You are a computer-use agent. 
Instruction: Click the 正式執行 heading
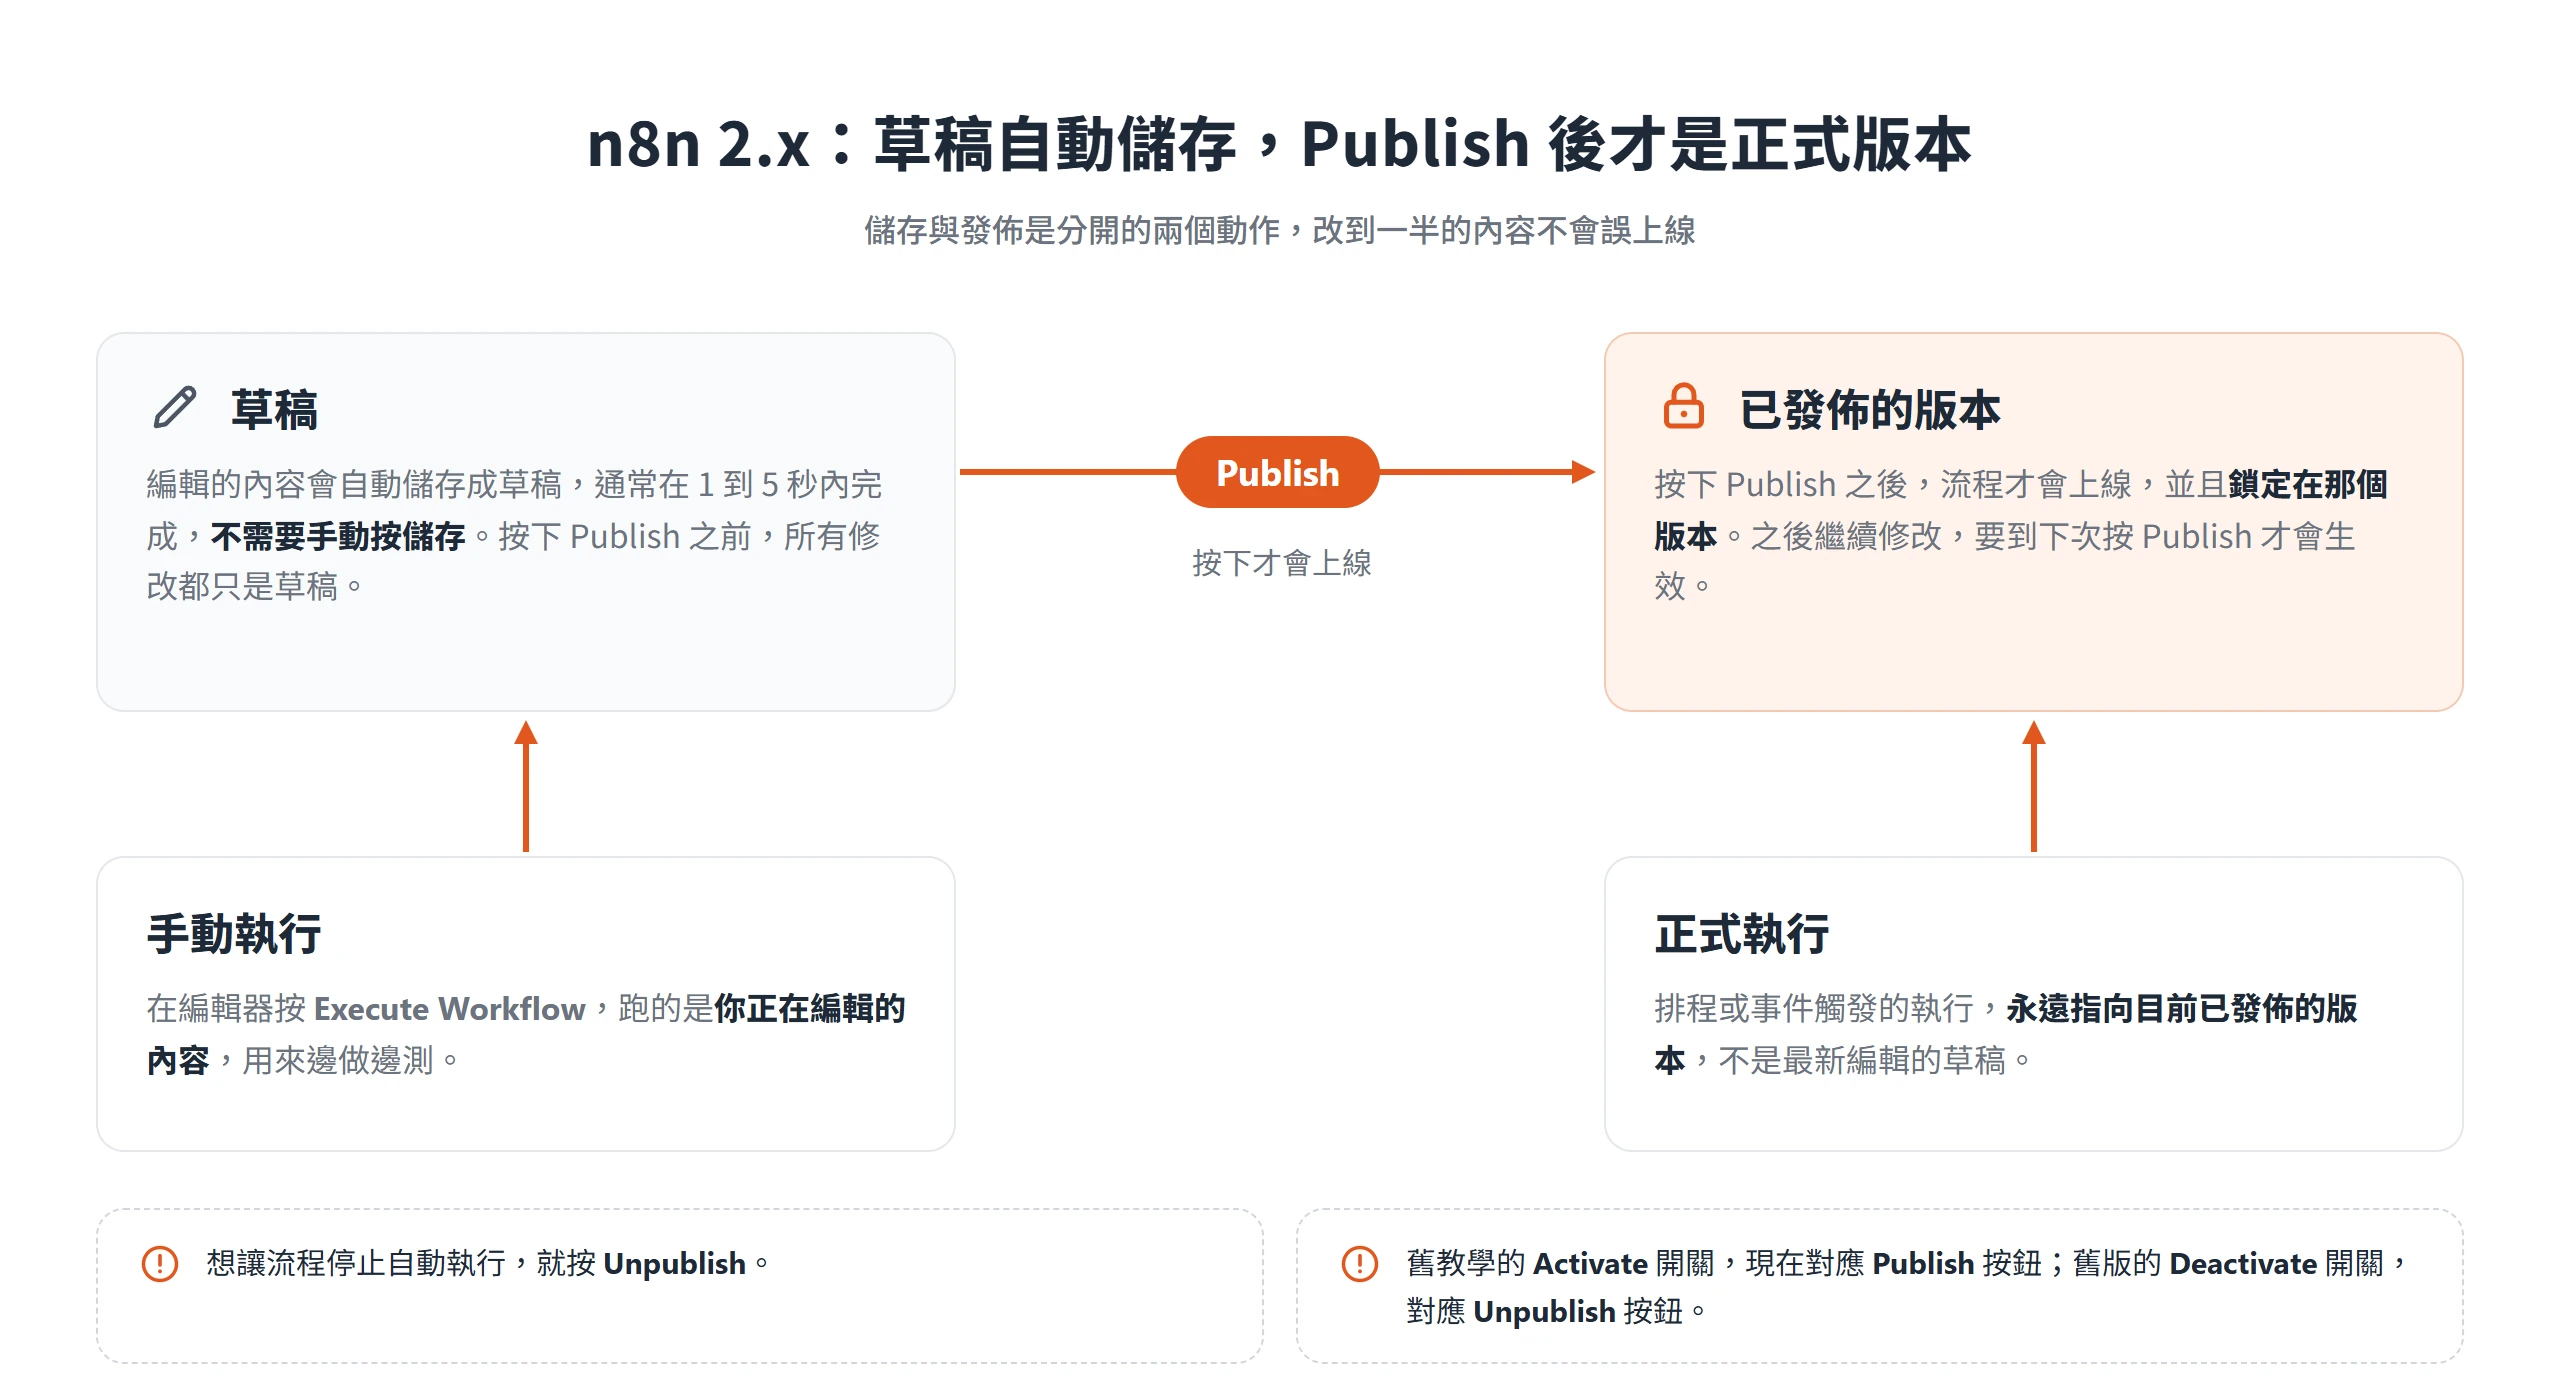(1742, 934)
